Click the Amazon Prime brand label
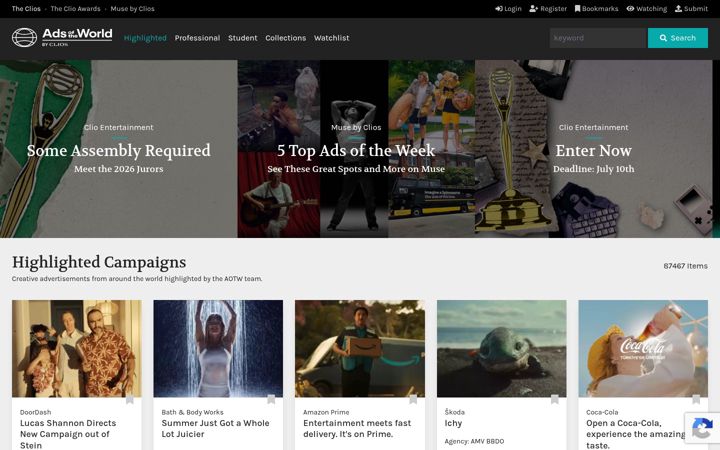 pos(326,412)
